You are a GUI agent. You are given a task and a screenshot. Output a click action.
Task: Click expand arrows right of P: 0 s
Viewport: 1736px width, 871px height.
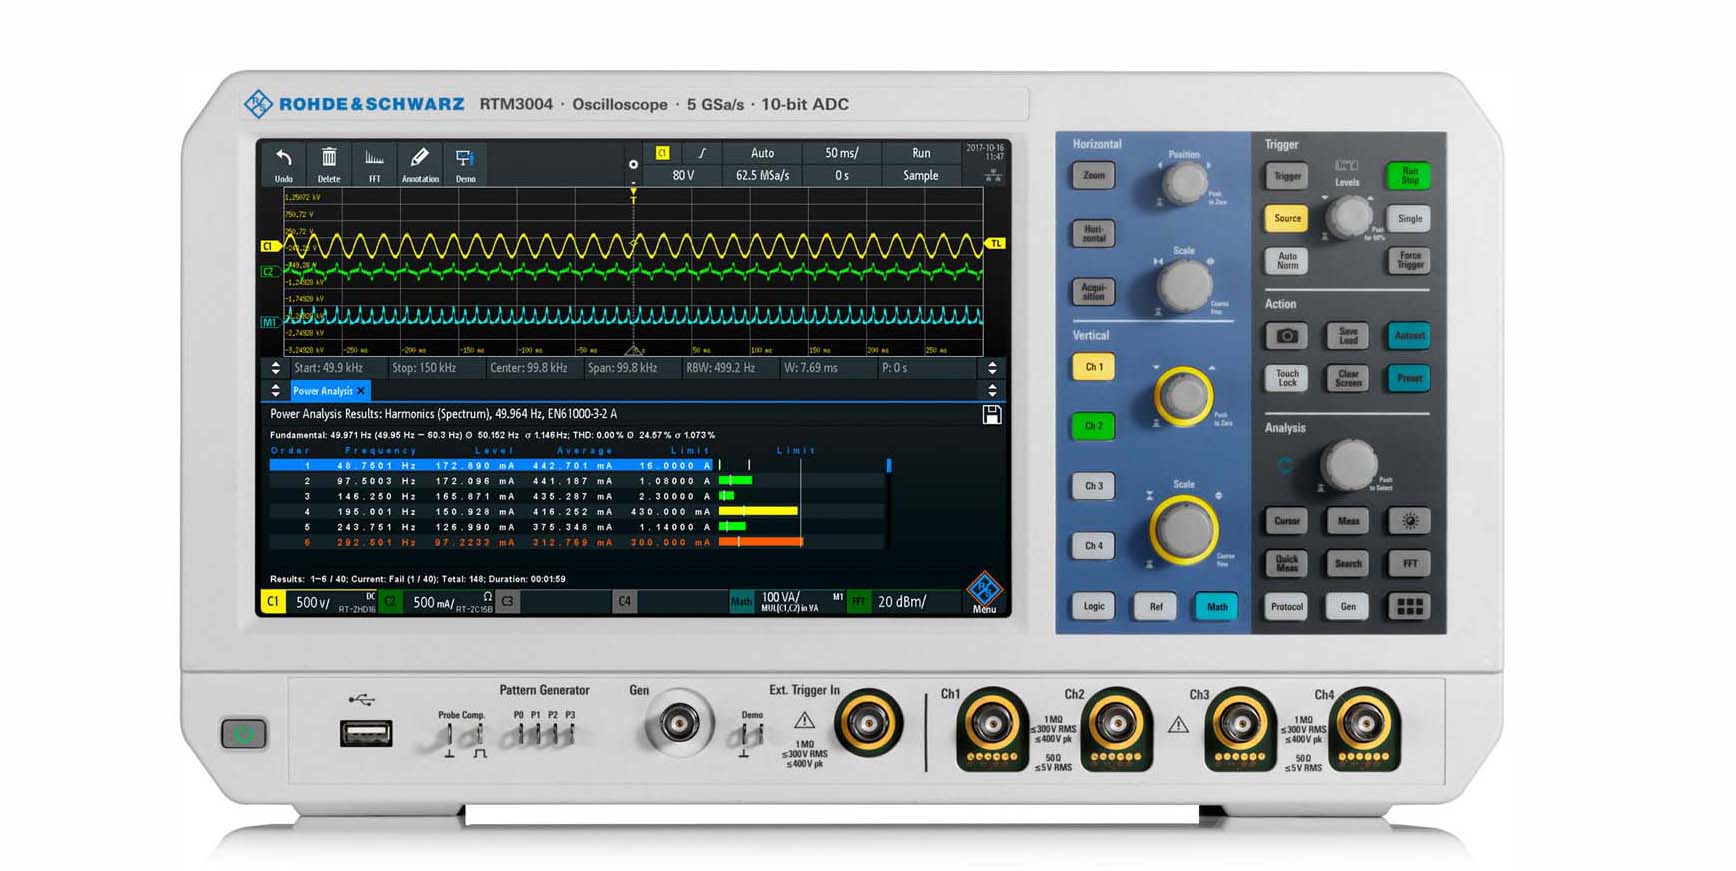992,368
